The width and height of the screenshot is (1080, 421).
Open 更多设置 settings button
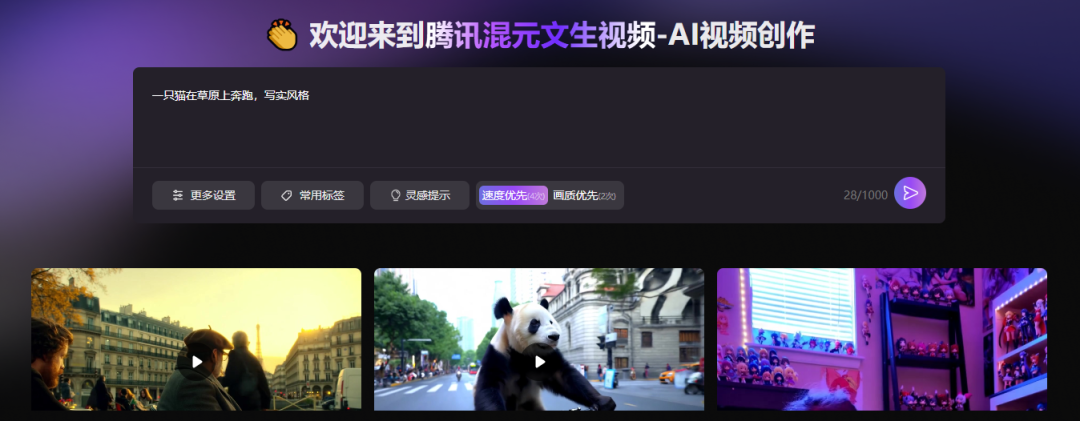point(203,196)
